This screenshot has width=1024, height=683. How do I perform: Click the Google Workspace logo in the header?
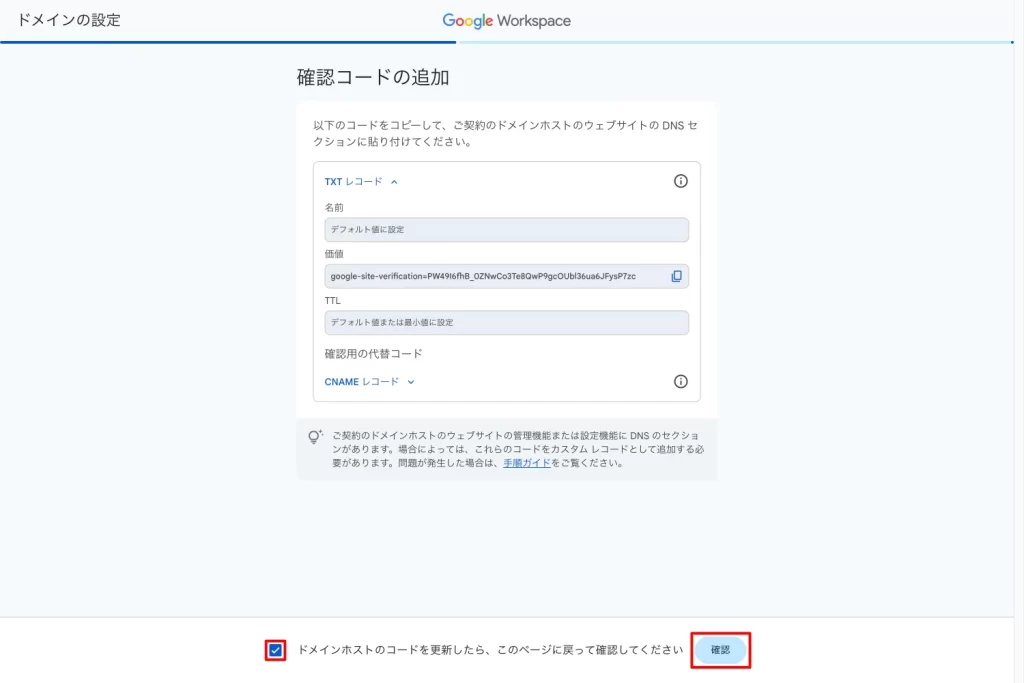[506, 20]
